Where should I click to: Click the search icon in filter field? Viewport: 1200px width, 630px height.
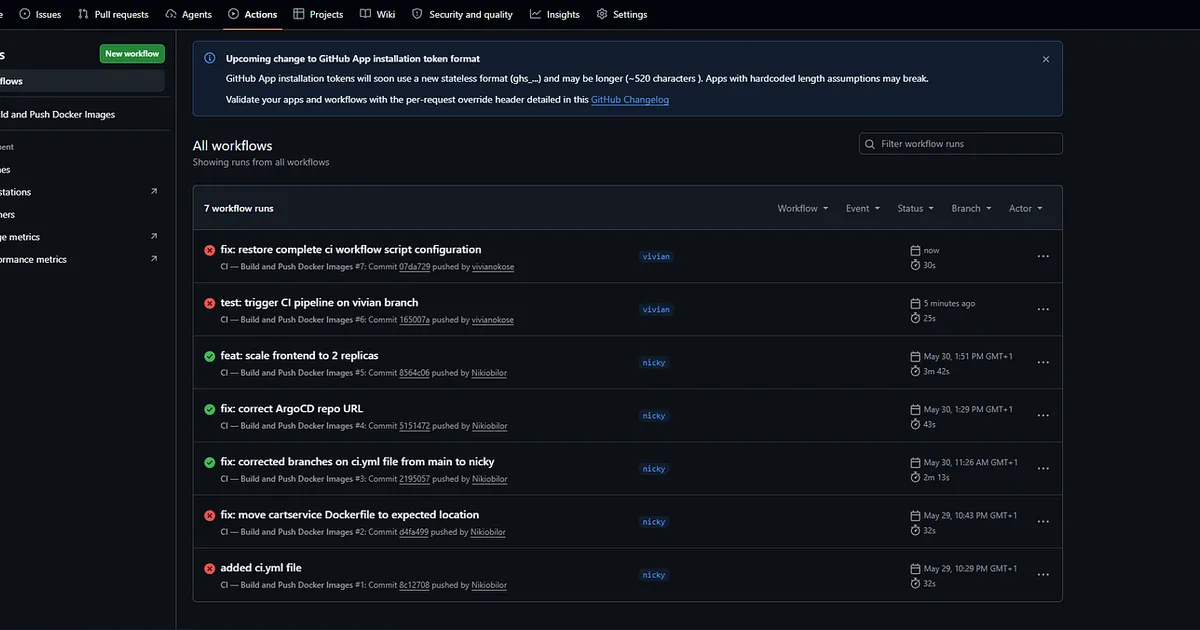tap(870, 144)
